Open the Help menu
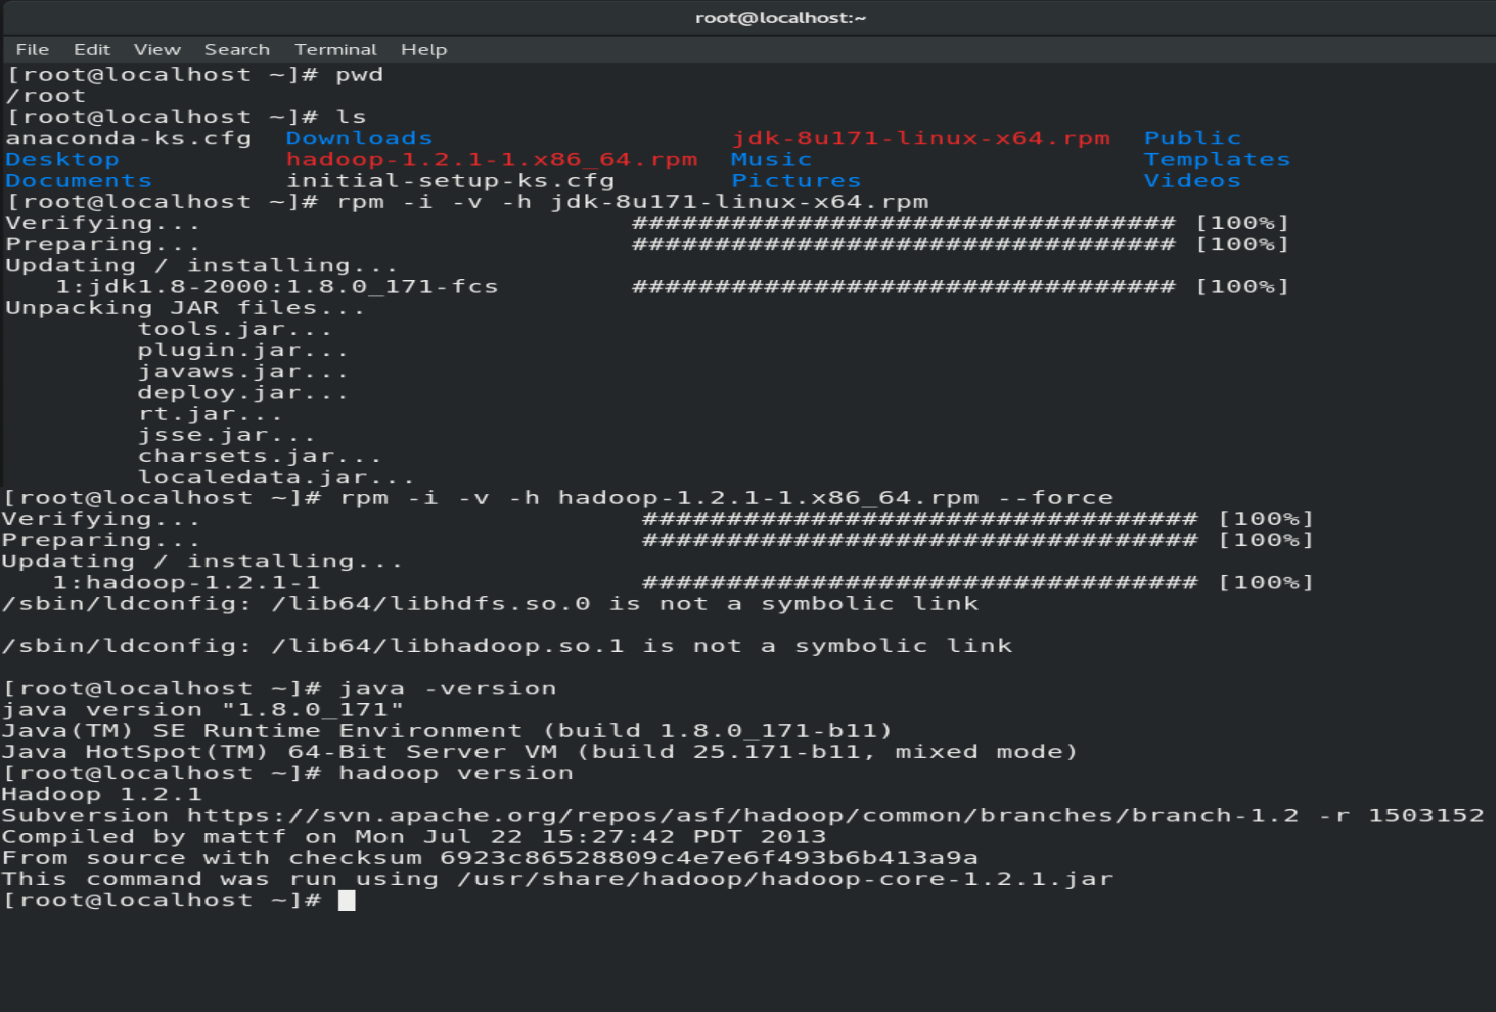 424,49
